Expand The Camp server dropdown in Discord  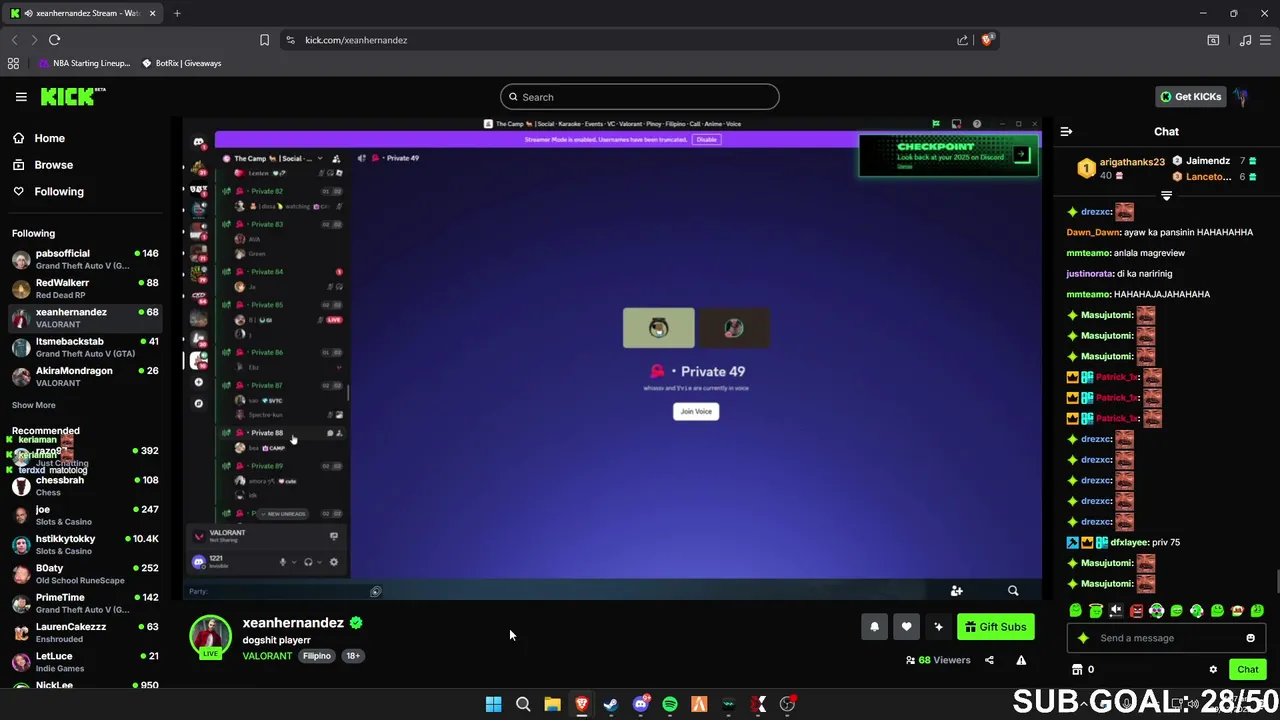point(319,158)
